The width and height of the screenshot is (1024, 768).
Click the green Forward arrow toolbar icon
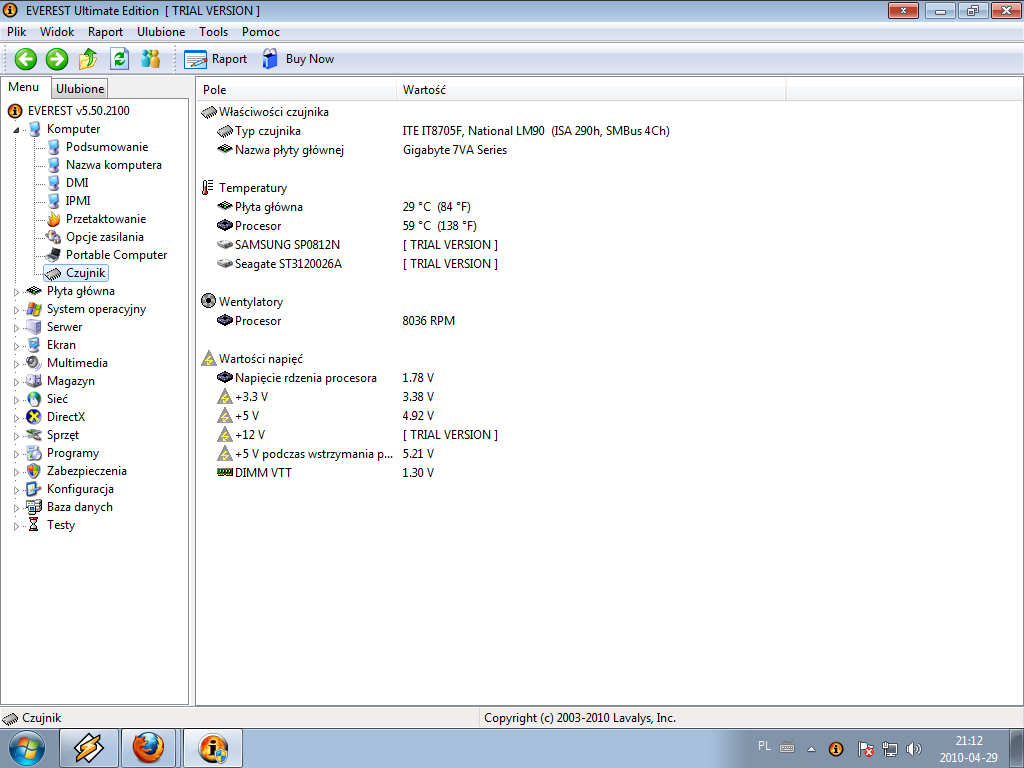click(x=57, y=59)
